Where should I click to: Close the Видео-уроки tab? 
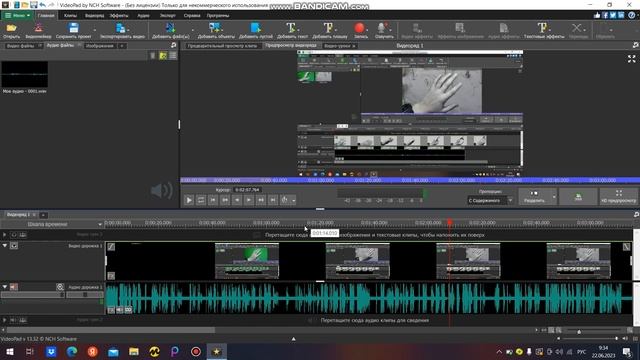coord(354,46)
